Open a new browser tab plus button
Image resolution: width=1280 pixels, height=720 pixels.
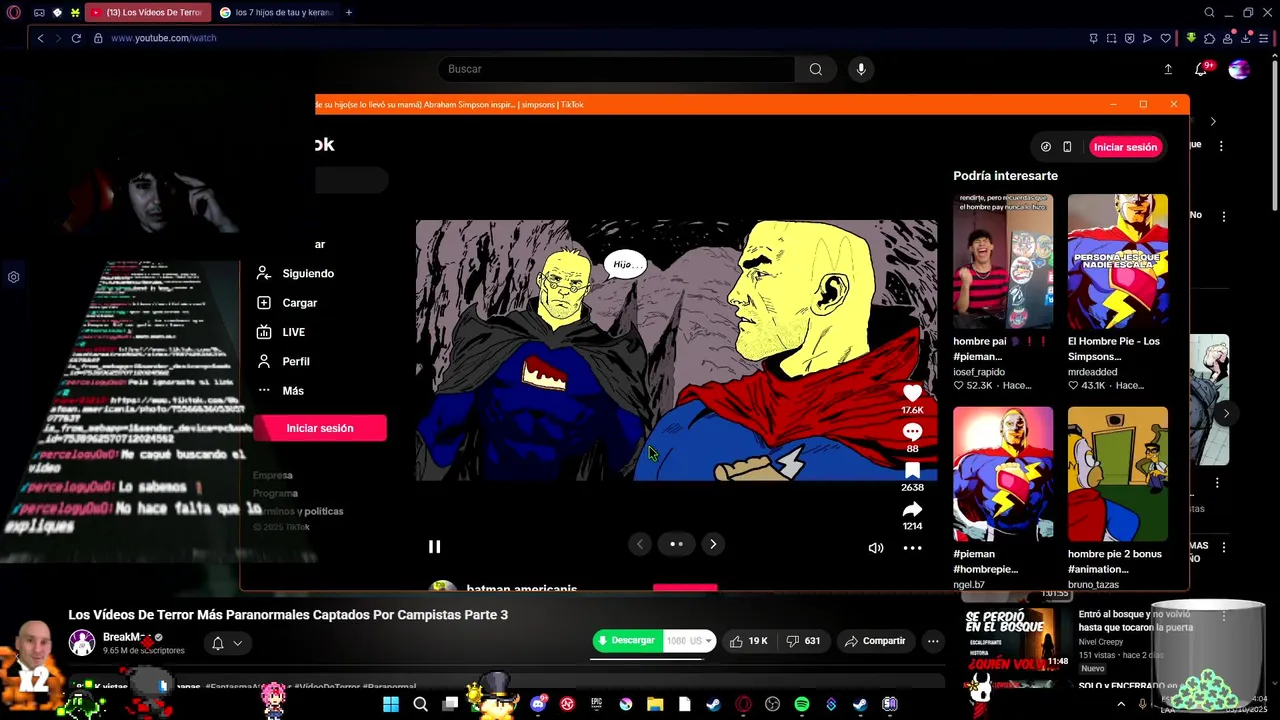click(348, 12)
